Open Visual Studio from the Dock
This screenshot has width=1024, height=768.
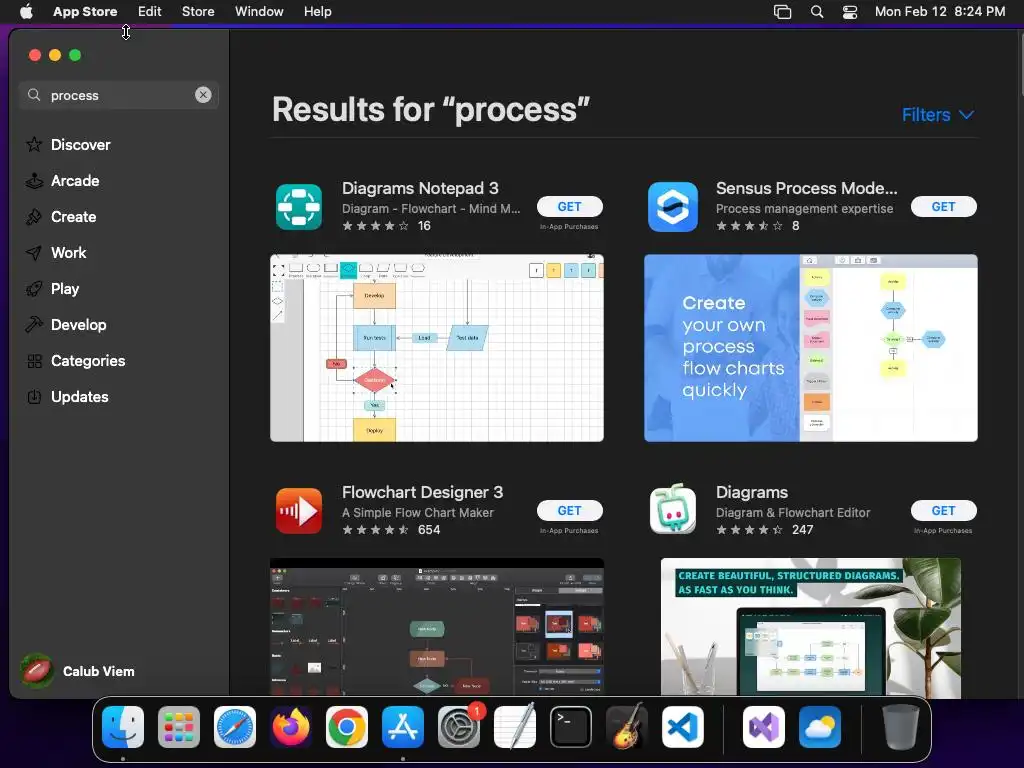(764, 727)
